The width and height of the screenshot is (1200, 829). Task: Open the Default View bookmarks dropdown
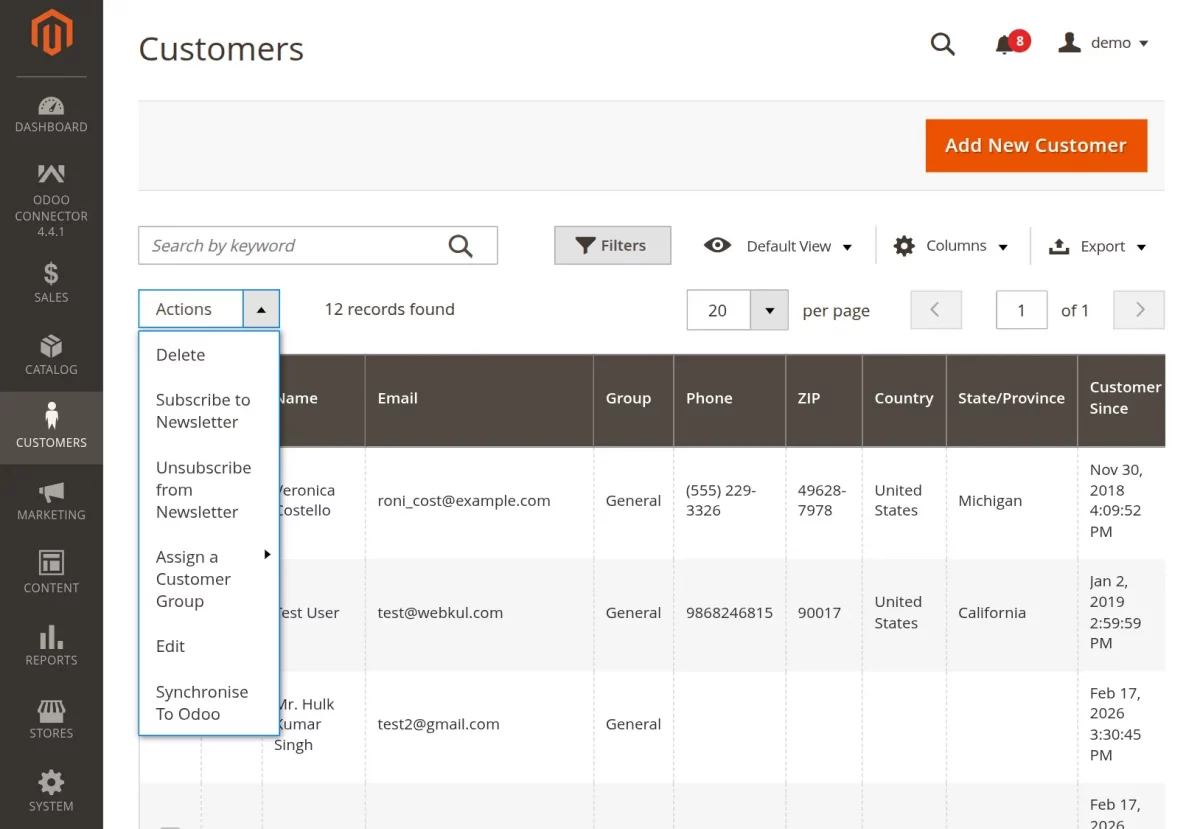click(x=778, y=246)
